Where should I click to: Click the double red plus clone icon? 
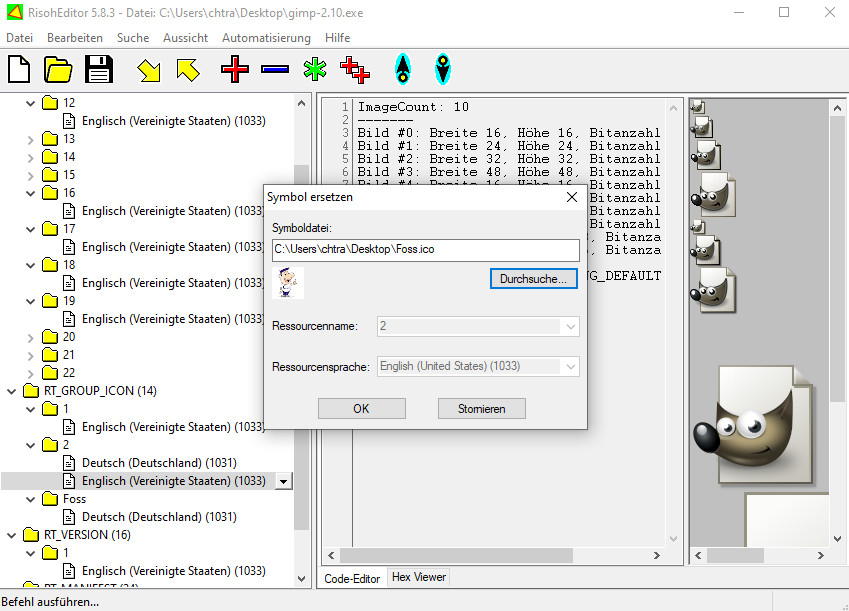click(x=355, y=69)
